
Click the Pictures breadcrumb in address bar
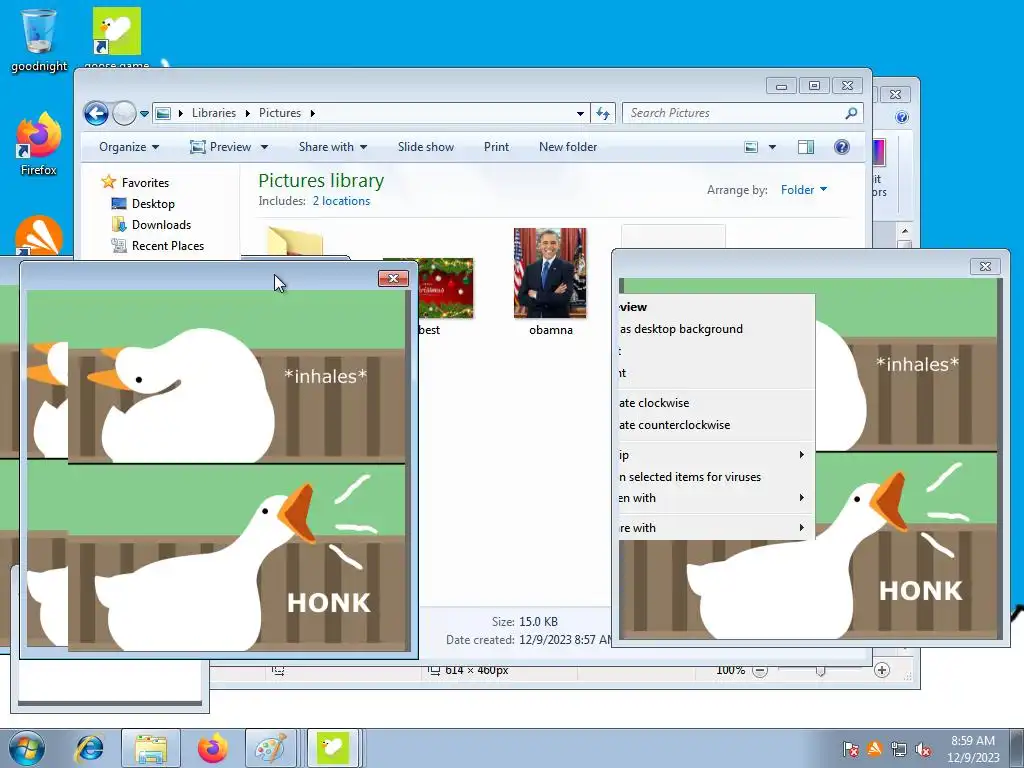[x=280, y=113]
